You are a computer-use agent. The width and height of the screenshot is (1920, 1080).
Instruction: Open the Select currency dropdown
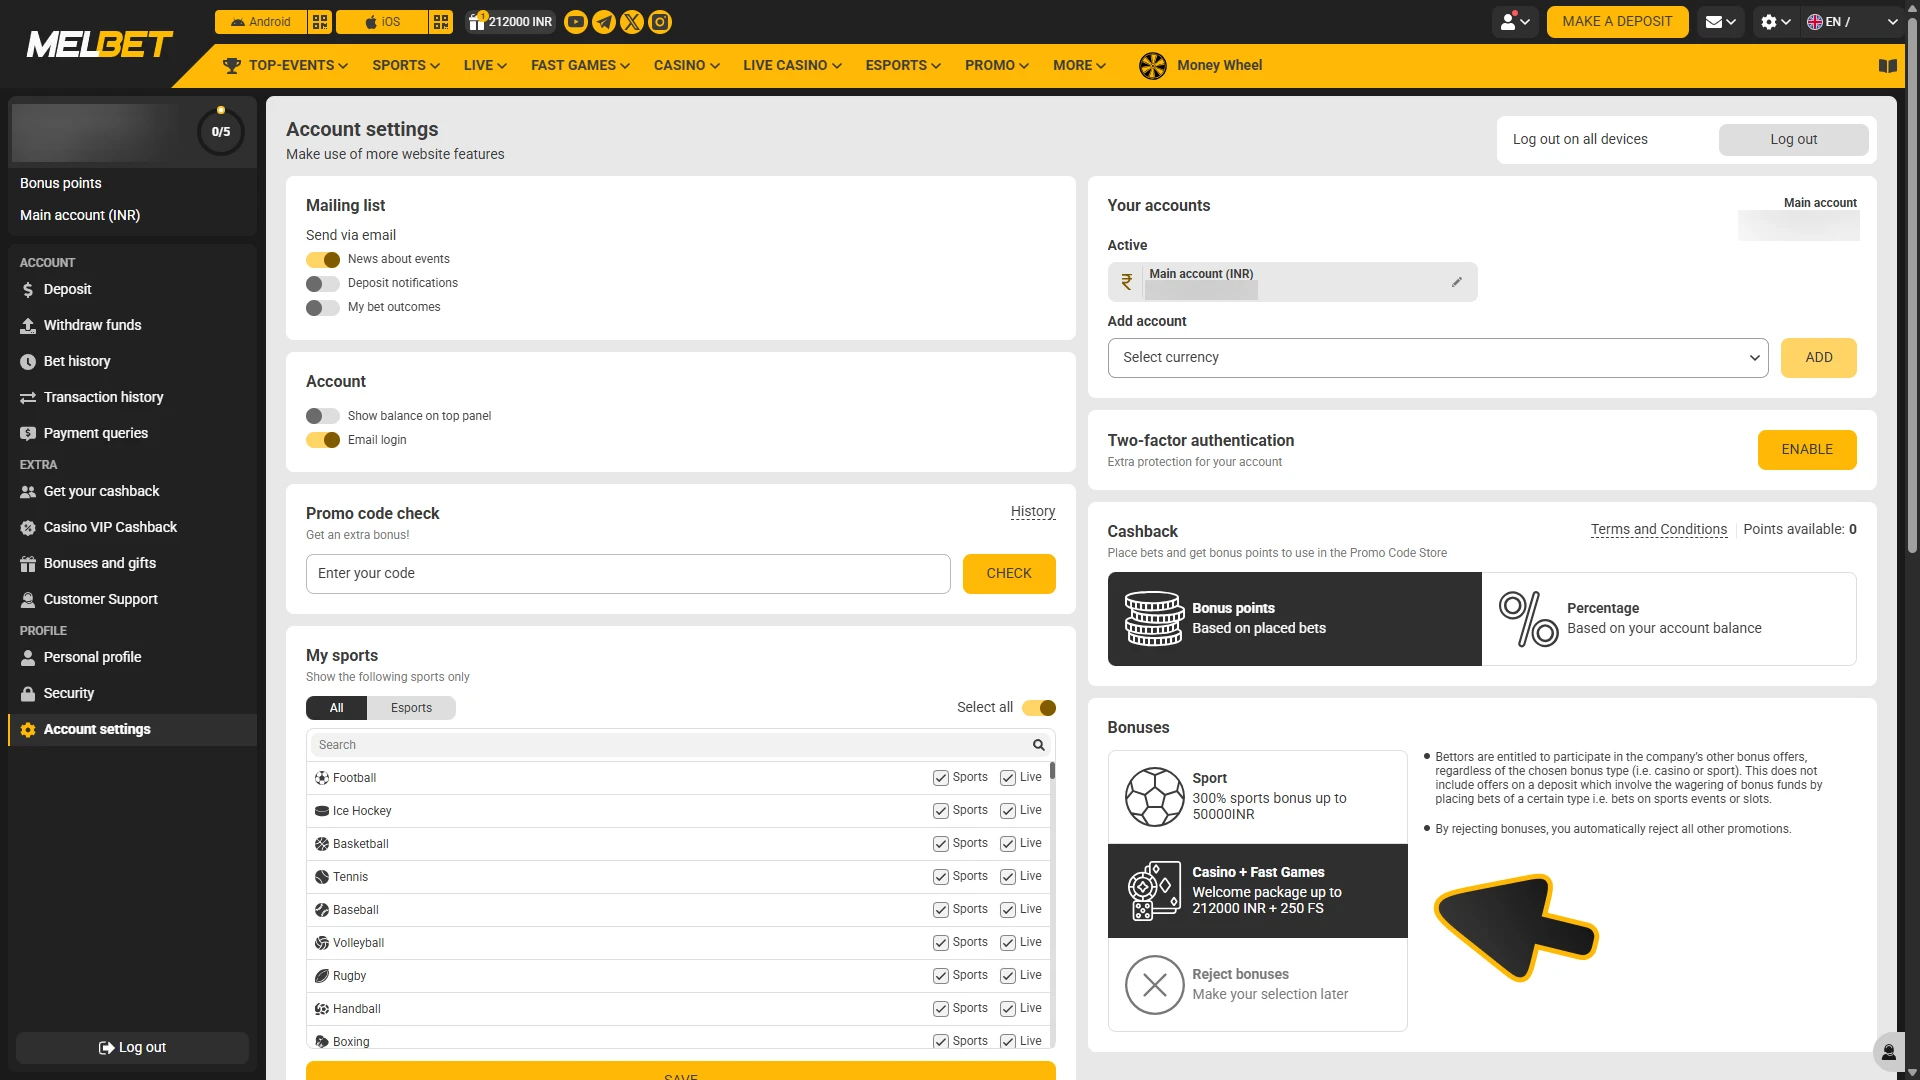[x=1438, y=358]
